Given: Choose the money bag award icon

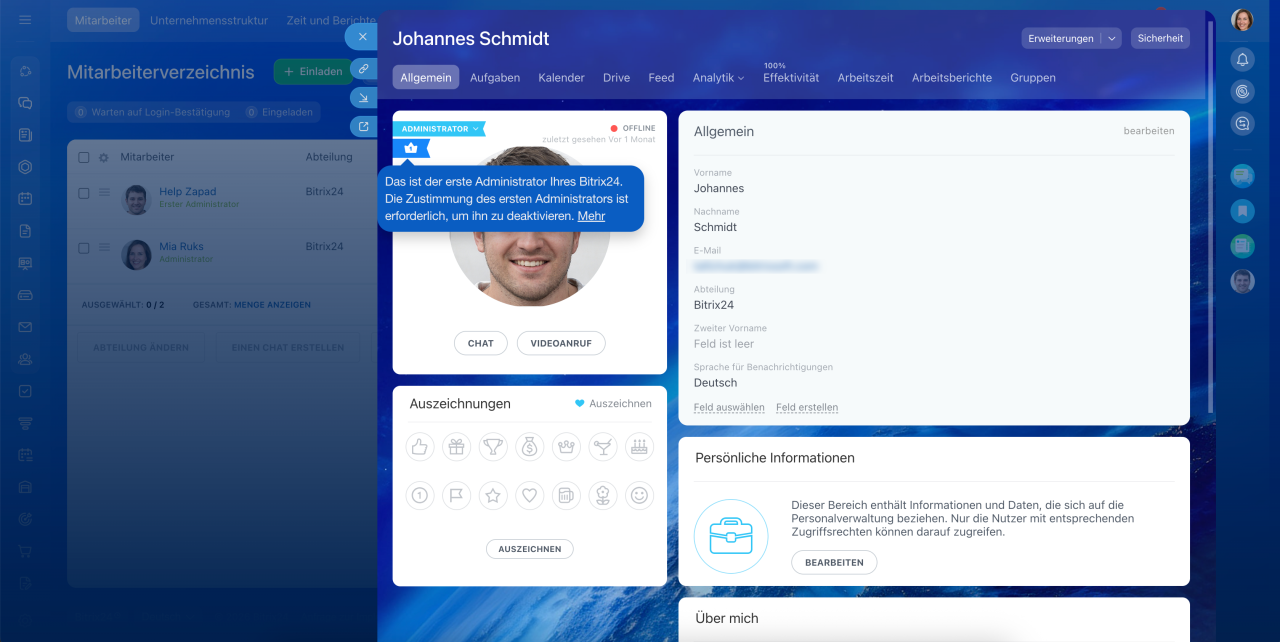Looking at the screenshot, I should pyautogui.click(x=530, y=447).
